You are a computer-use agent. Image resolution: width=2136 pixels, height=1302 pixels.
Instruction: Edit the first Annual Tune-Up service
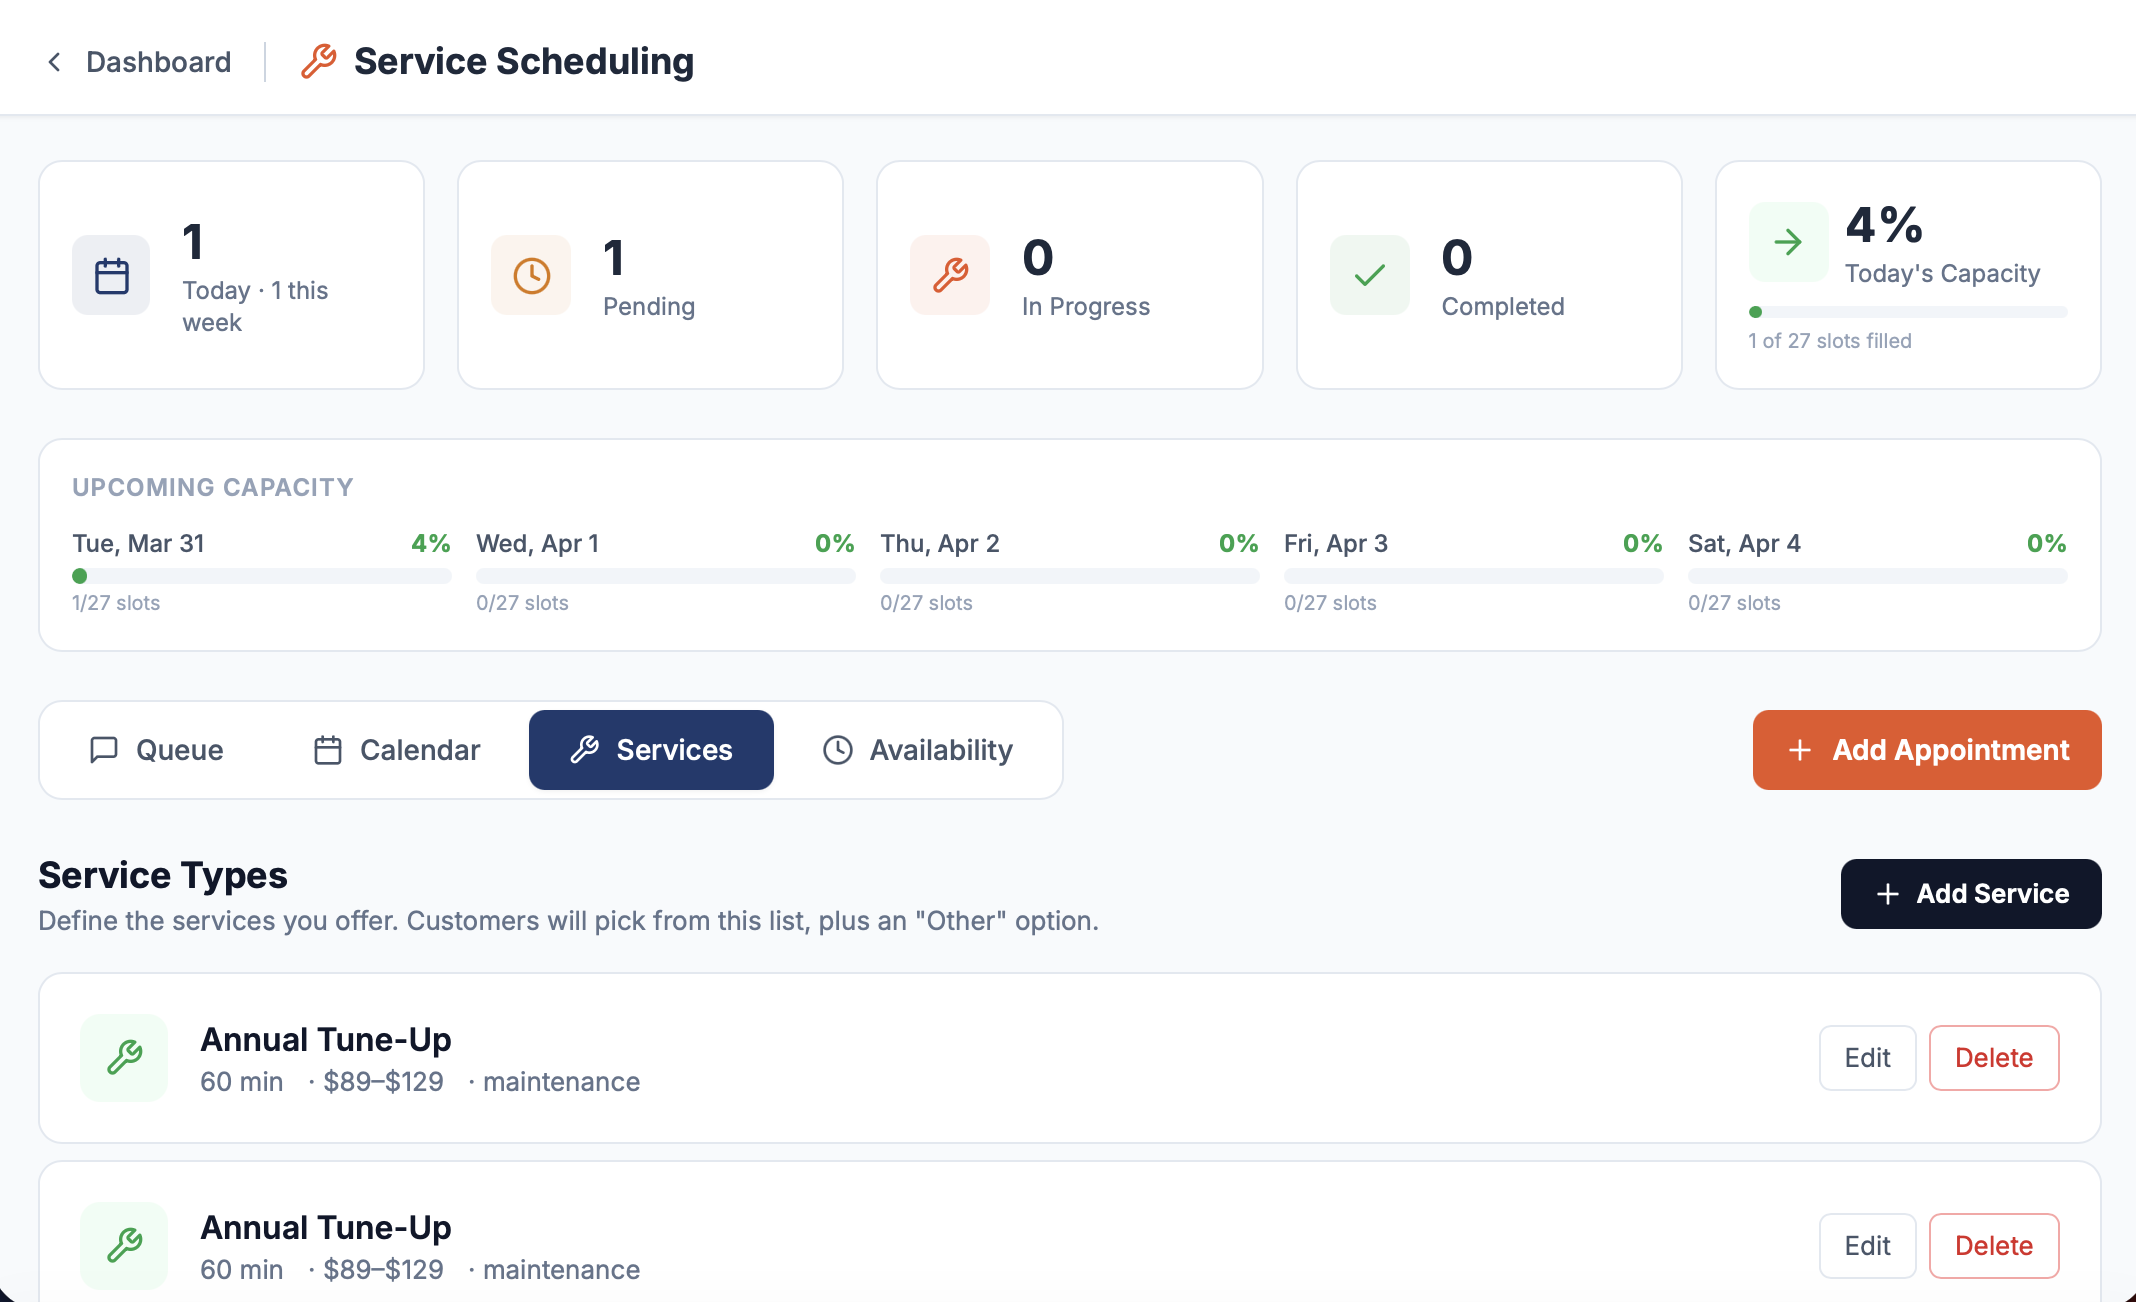pos(1866,1057)
